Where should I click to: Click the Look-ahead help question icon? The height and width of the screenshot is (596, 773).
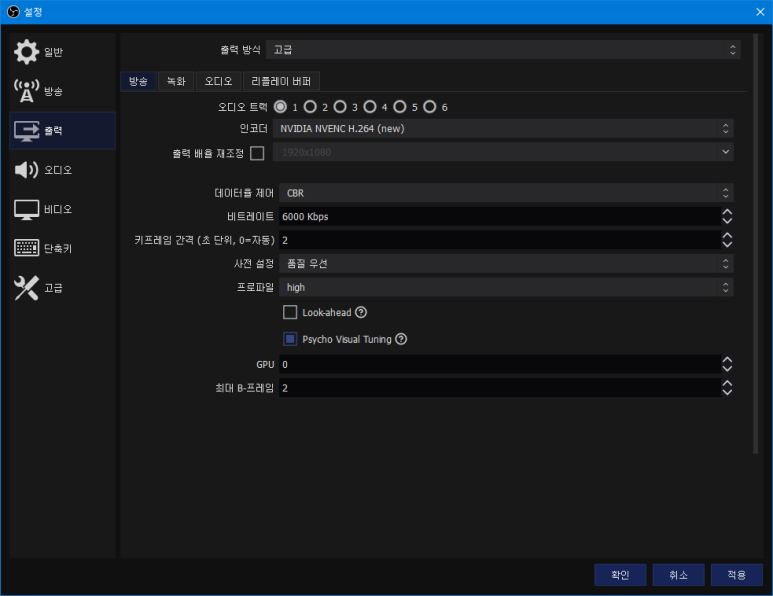(361, 312)
